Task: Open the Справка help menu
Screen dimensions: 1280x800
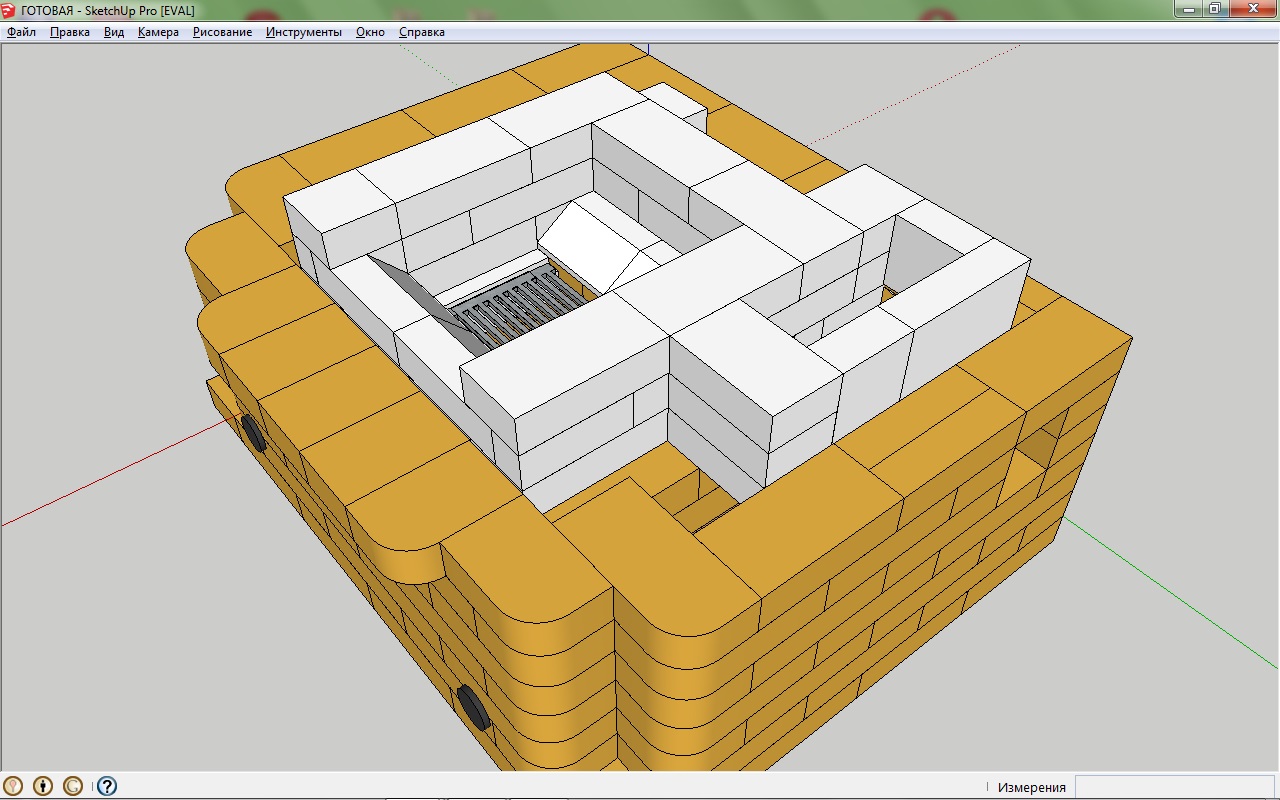Action: point(421,32)
